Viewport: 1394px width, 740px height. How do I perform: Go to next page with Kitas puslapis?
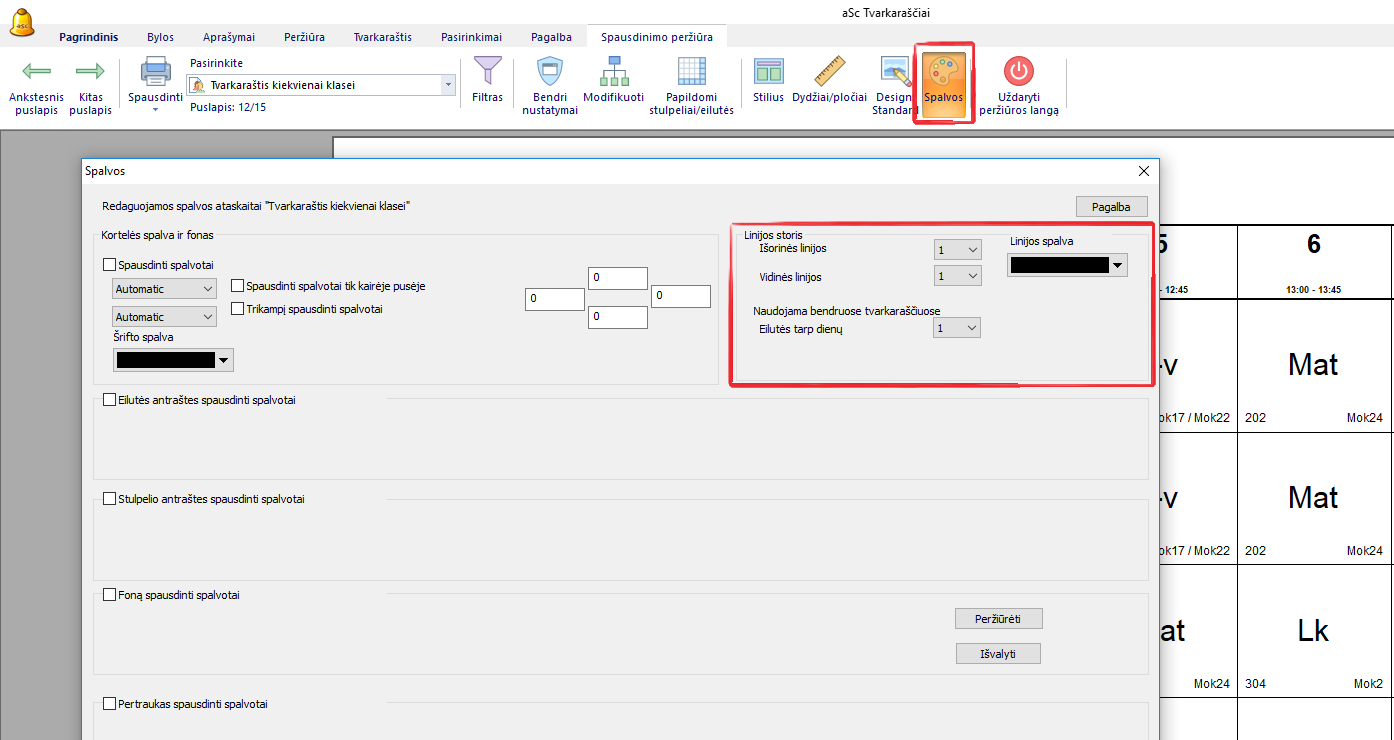coord(90,72)
